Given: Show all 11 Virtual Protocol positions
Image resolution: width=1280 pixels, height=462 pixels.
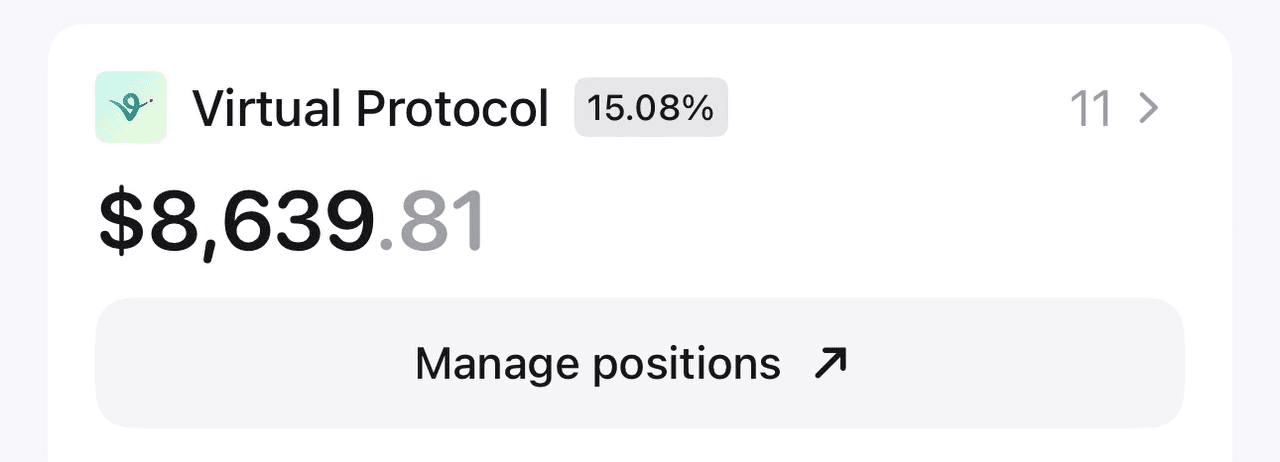Looking at the screenshot, I should [1115, 108].
